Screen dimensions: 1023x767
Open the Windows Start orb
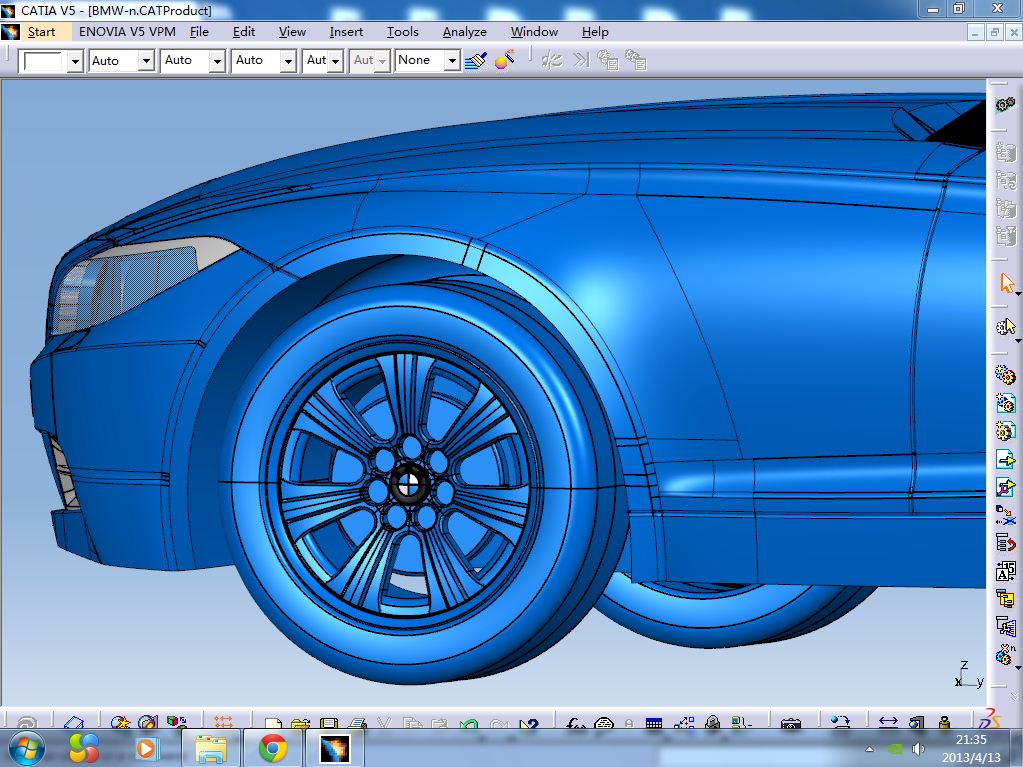click(26, 747)
